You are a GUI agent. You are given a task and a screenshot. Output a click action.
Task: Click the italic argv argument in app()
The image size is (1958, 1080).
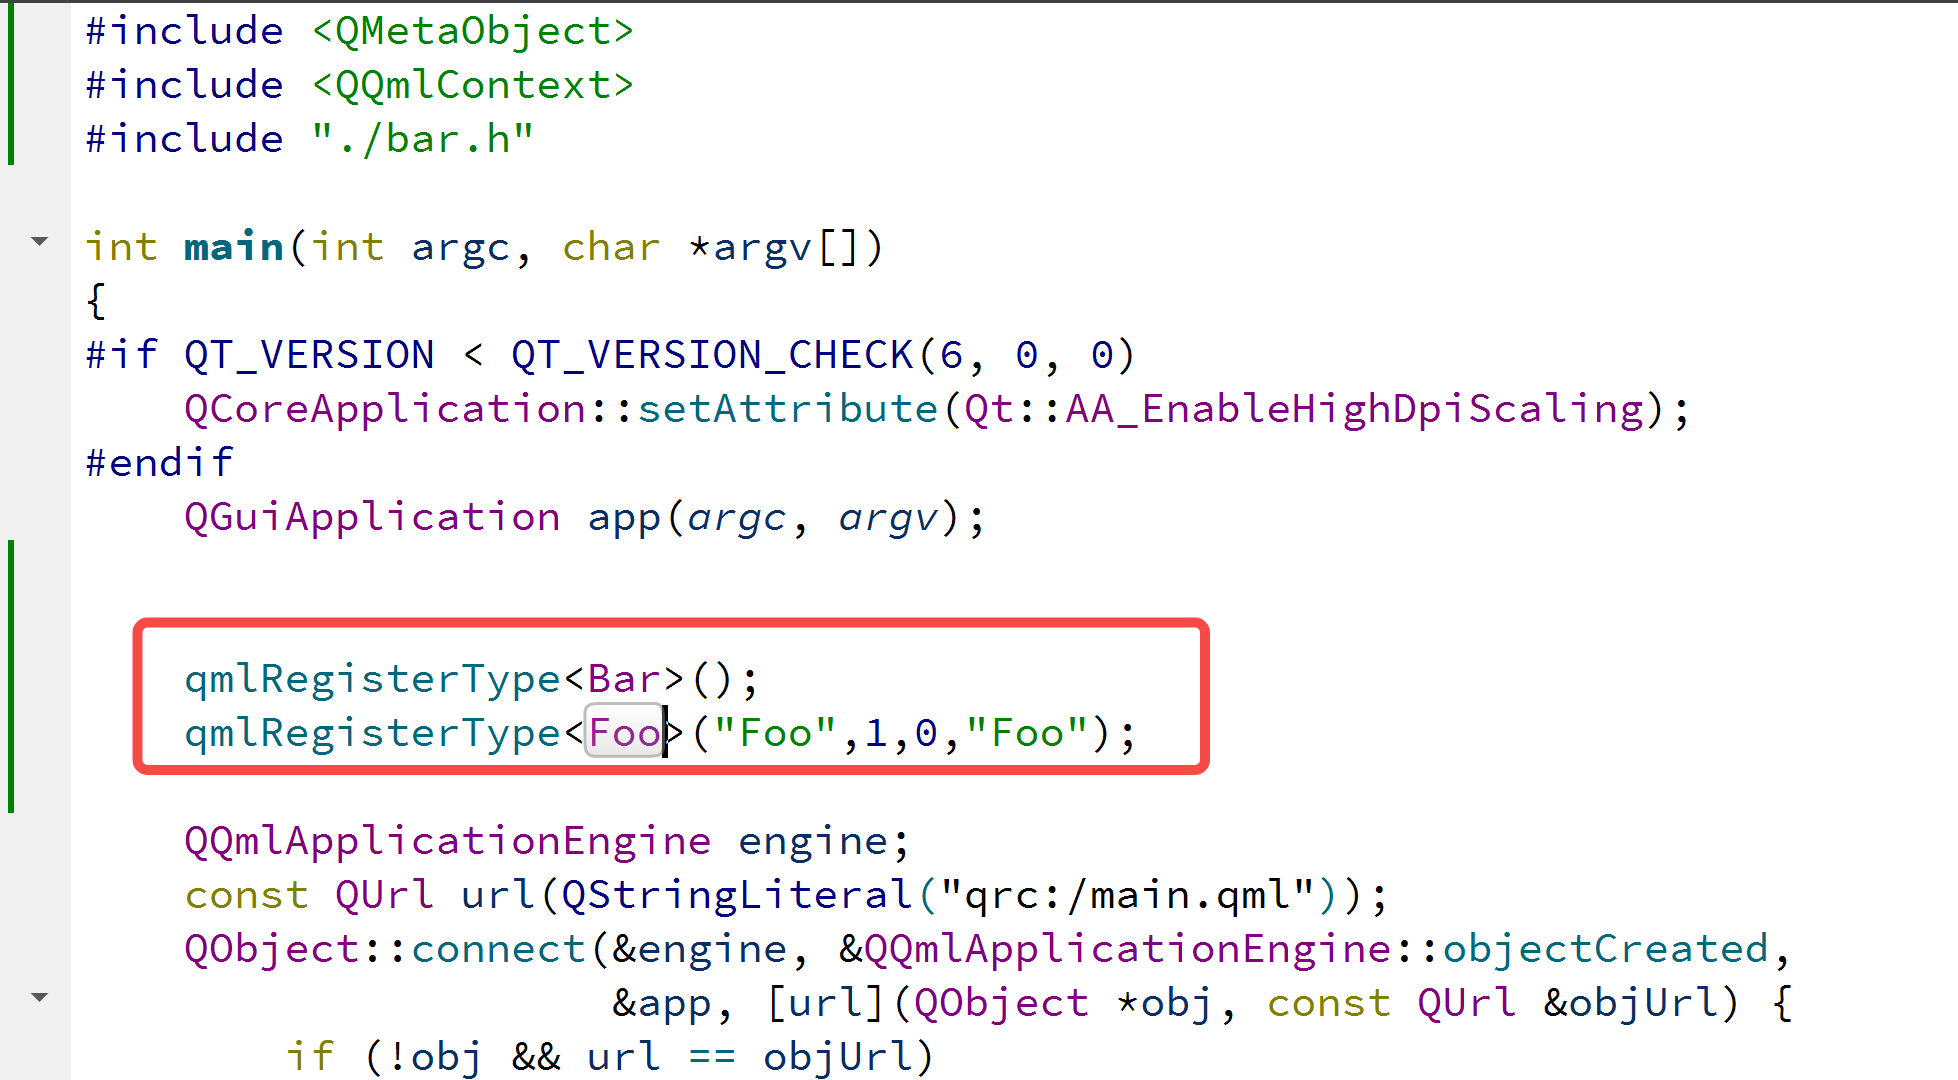click(x=888, y=517)
